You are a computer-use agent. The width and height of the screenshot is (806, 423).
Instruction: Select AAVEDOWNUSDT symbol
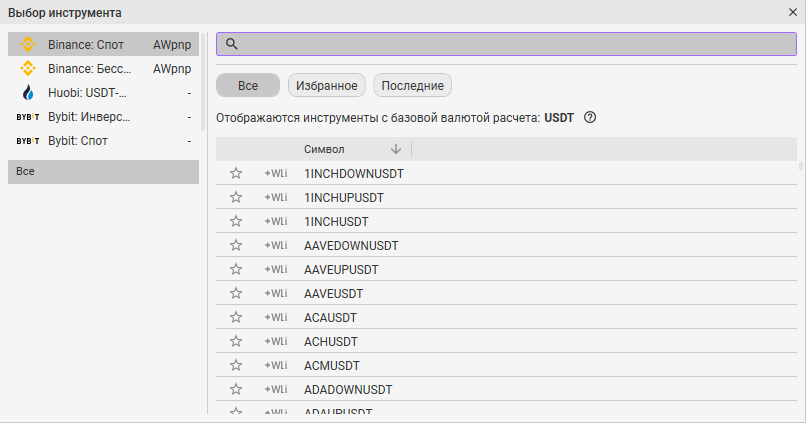coord(351,246)
